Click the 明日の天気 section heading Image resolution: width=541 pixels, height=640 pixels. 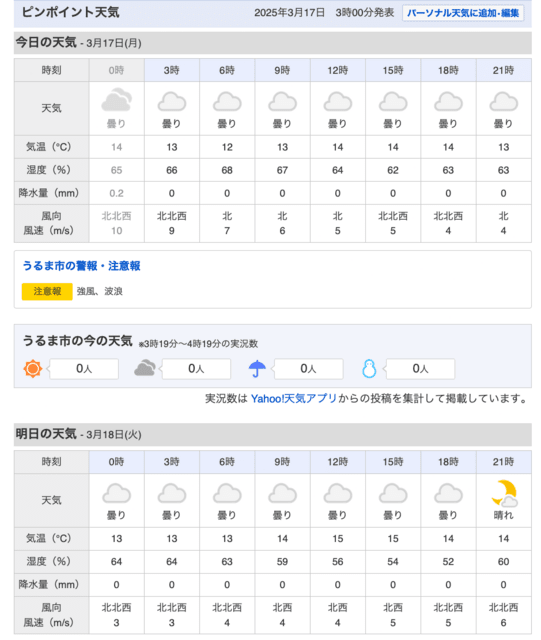46,434
